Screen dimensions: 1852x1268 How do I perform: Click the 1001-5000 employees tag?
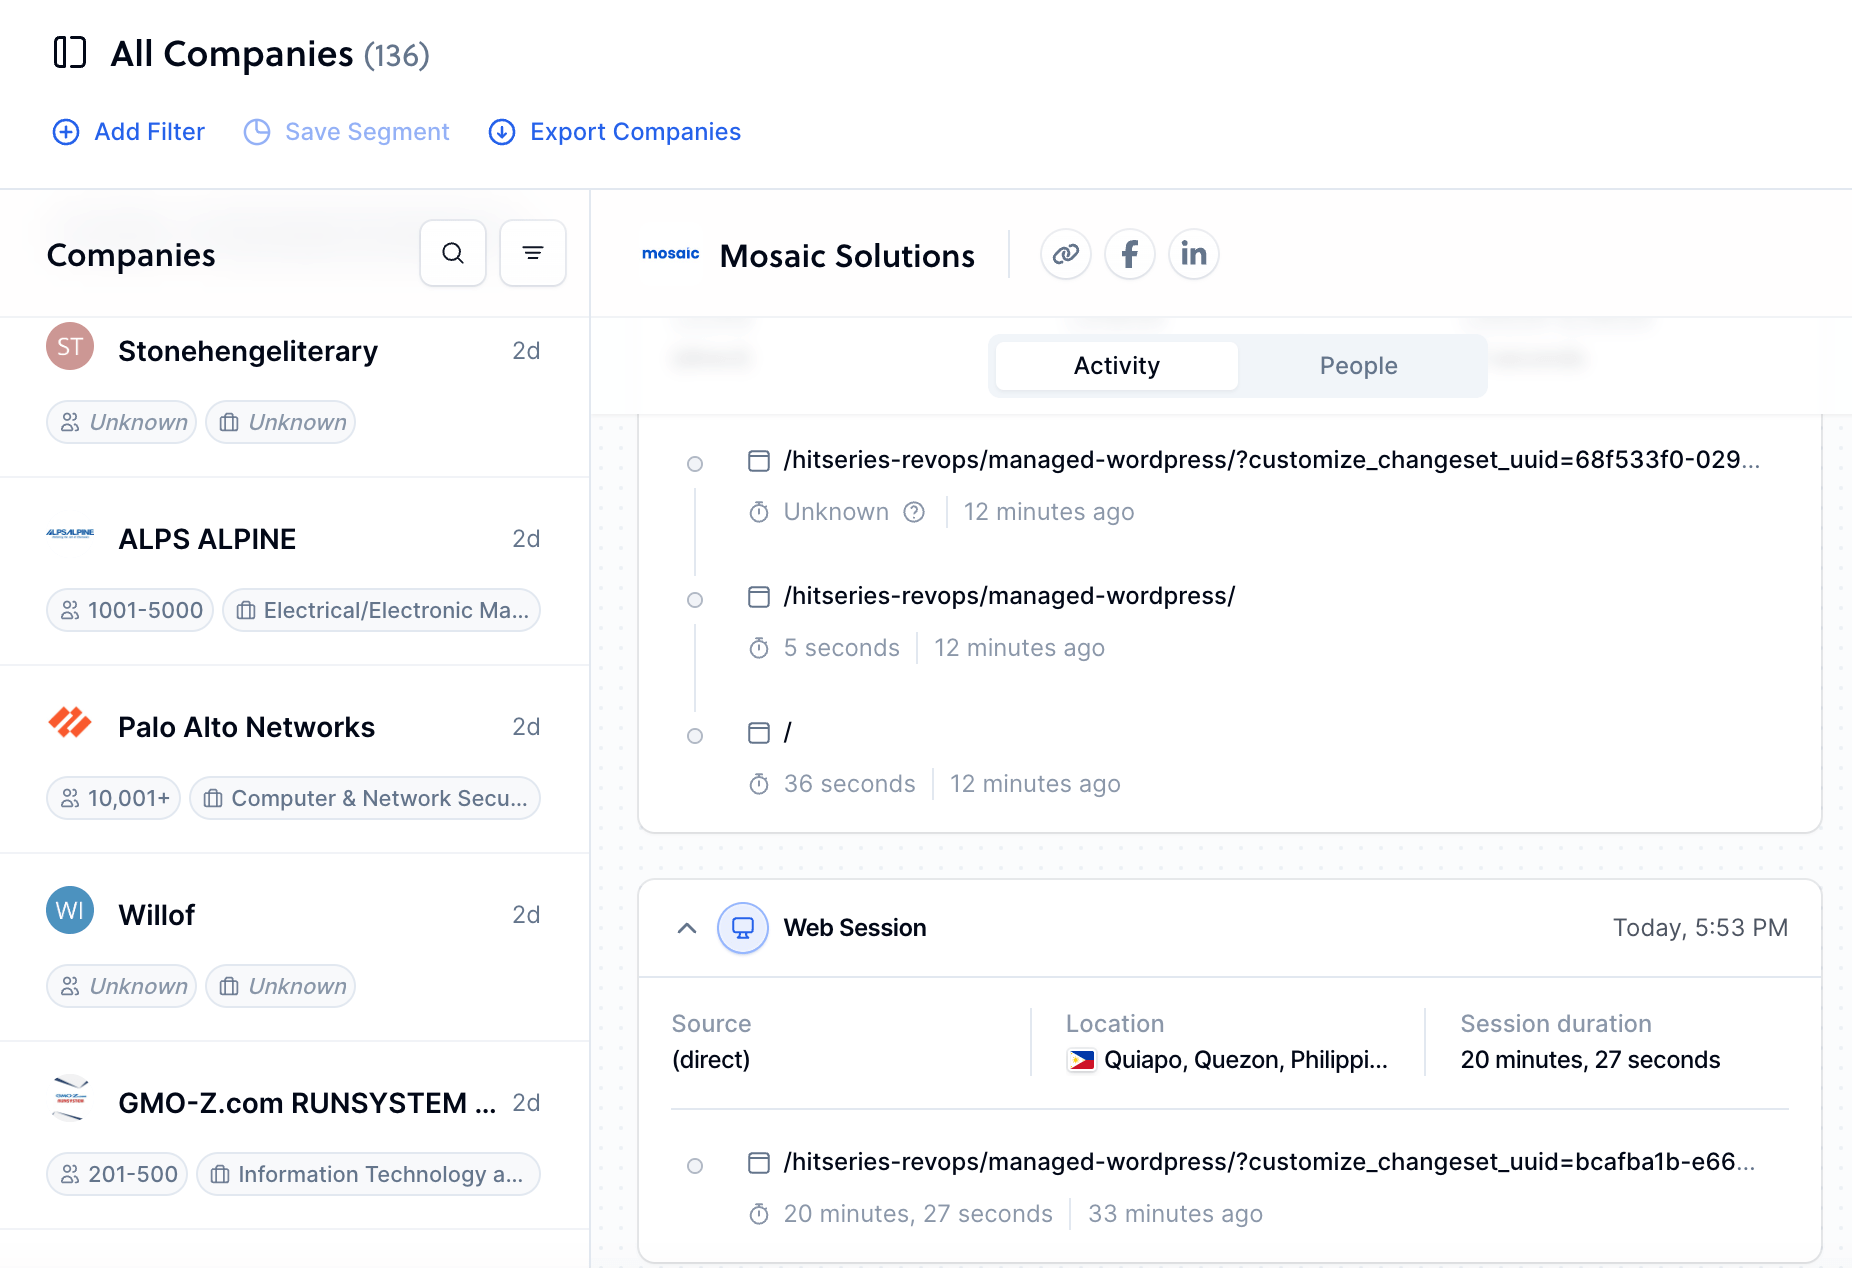pyautogui.click(x=130, y=610)
